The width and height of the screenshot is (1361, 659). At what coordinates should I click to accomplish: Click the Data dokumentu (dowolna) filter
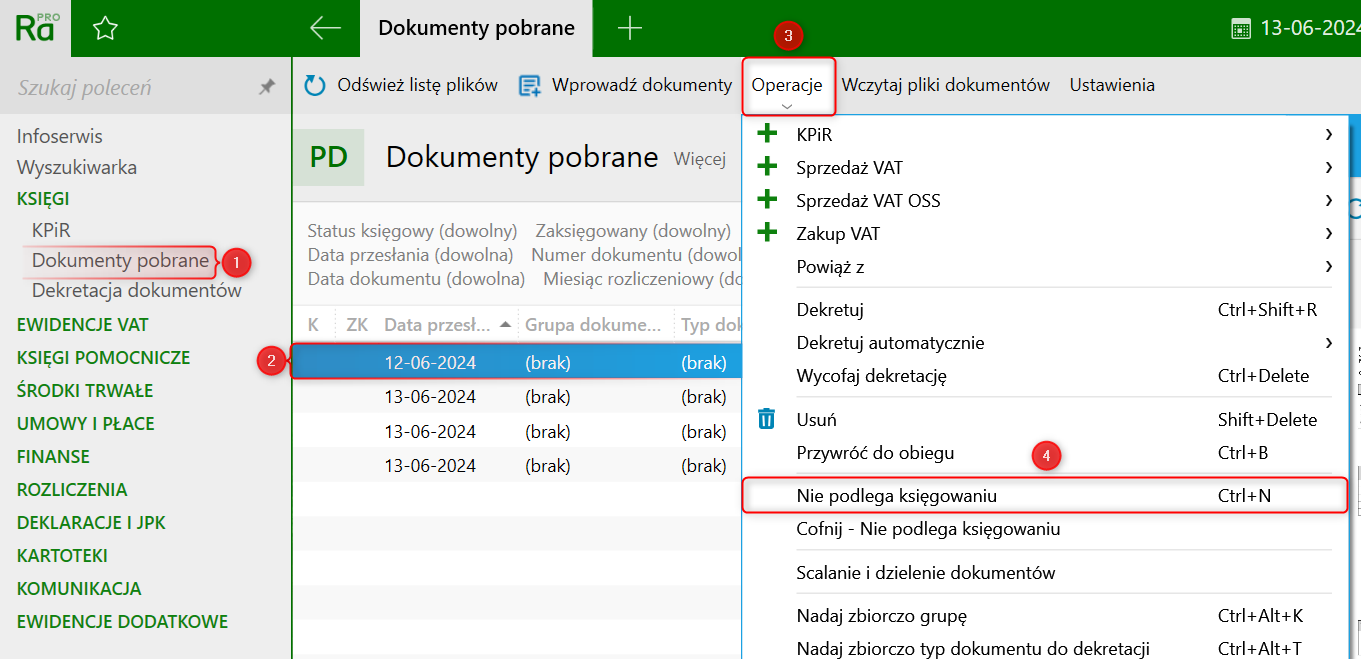tap(416, 279)
